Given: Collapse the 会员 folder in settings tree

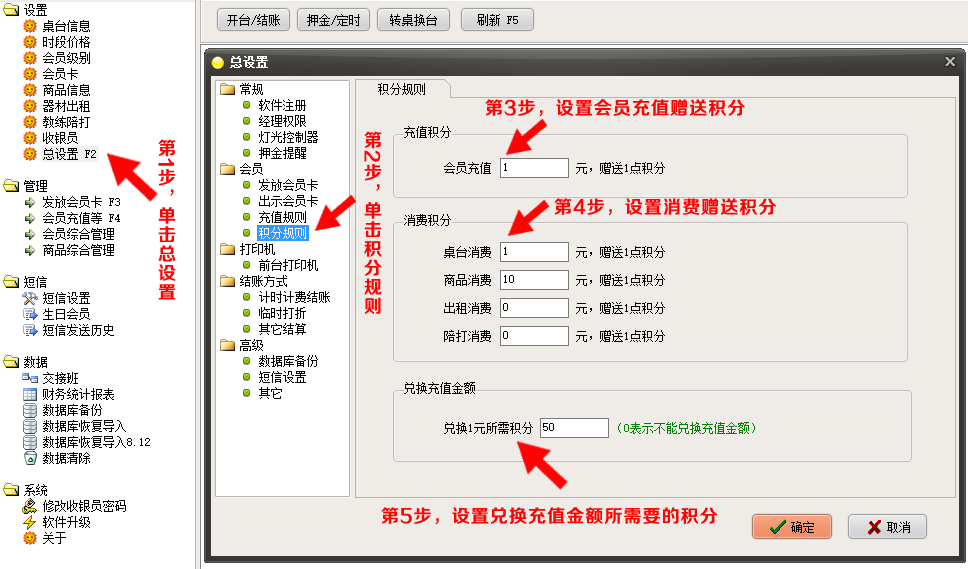Looking at the screenshot, I should pyautogui.click(x=228, y=169).
